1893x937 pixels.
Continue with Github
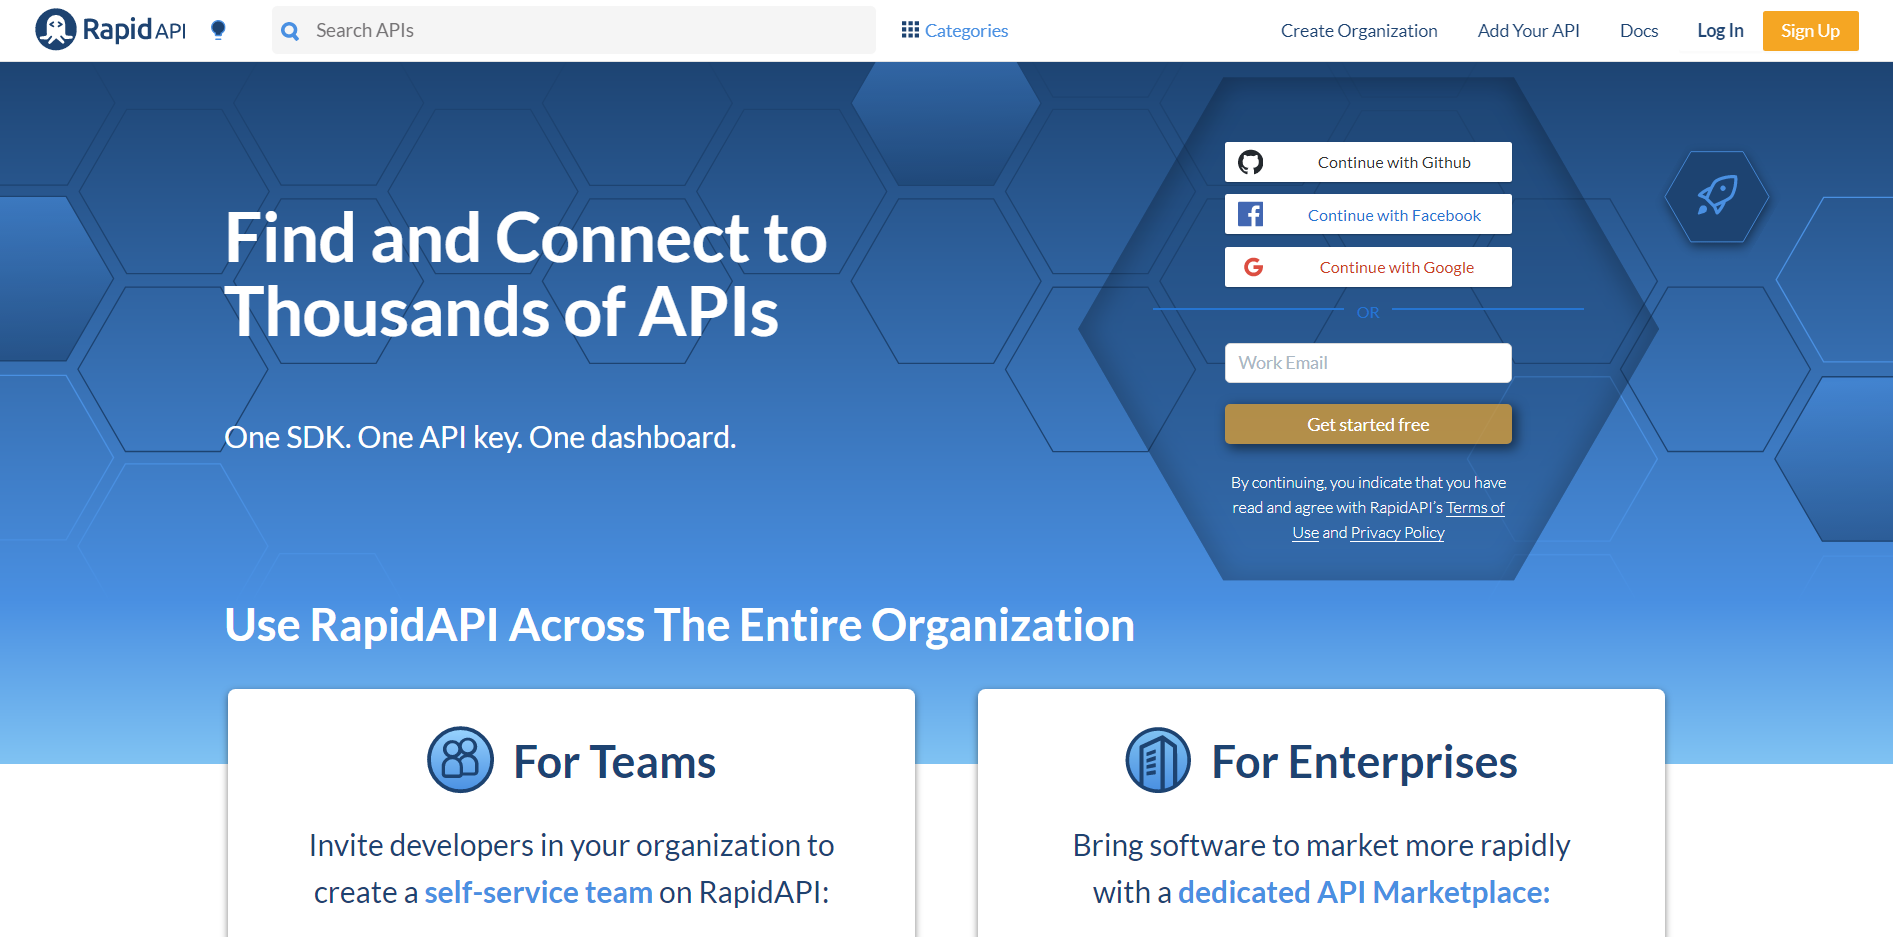click(1368, 162)
